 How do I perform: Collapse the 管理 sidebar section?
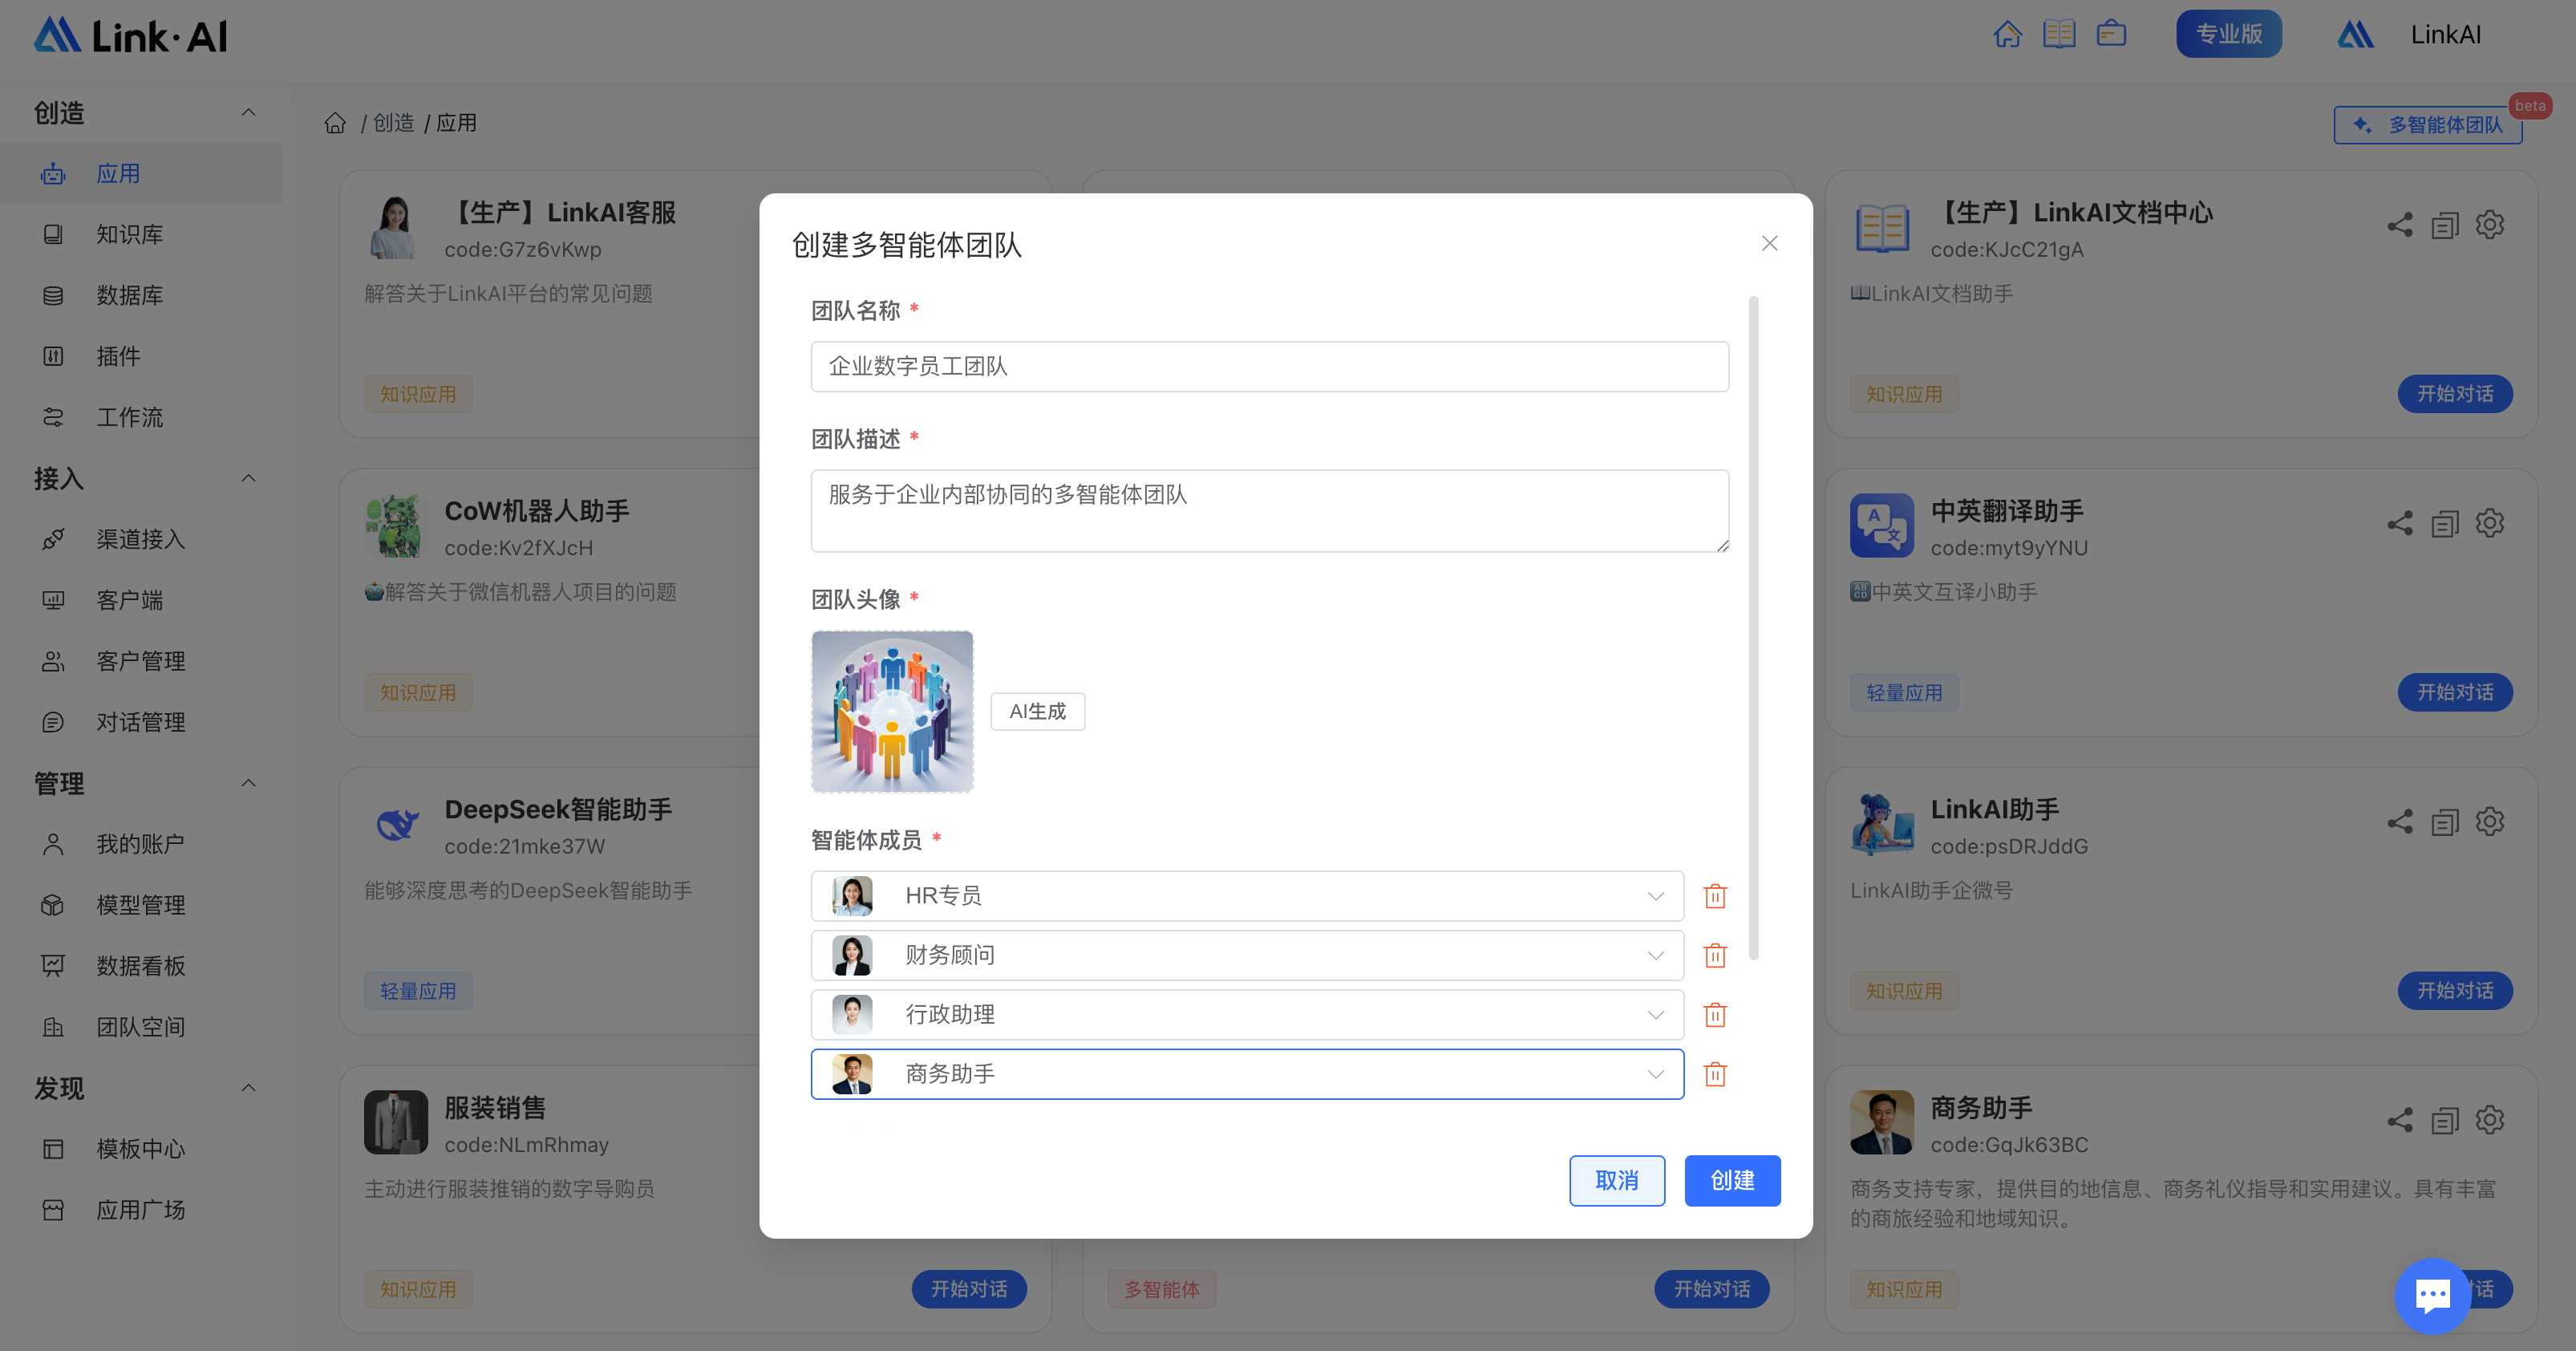(248, 783)
